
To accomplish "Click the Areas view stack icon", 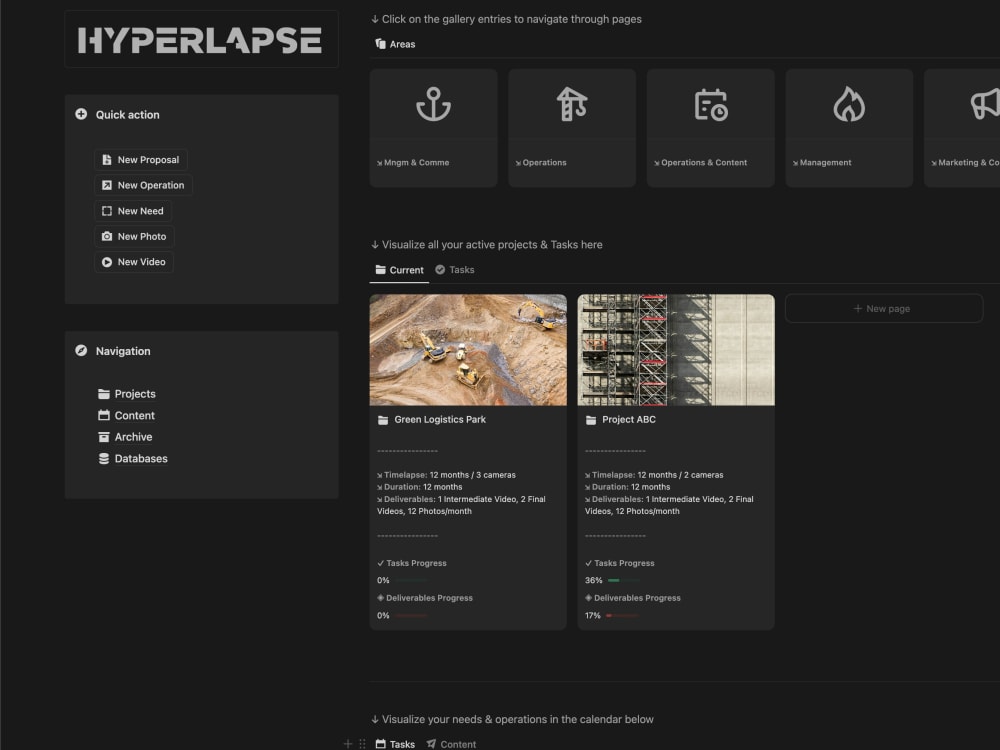I will coord(381,44).
